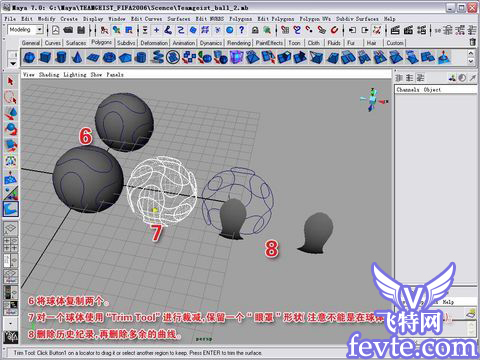Click the highlighted Trim Tool icon in toolbox

(x=10, y=209)
